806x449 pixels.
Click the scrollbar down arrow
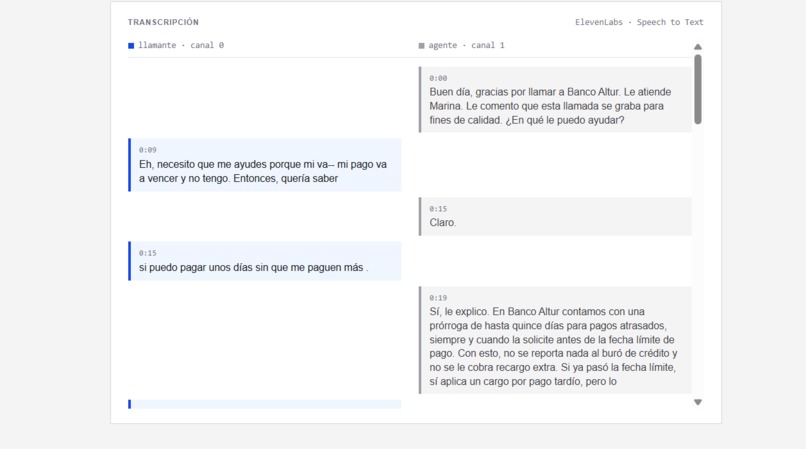[698, 402]
